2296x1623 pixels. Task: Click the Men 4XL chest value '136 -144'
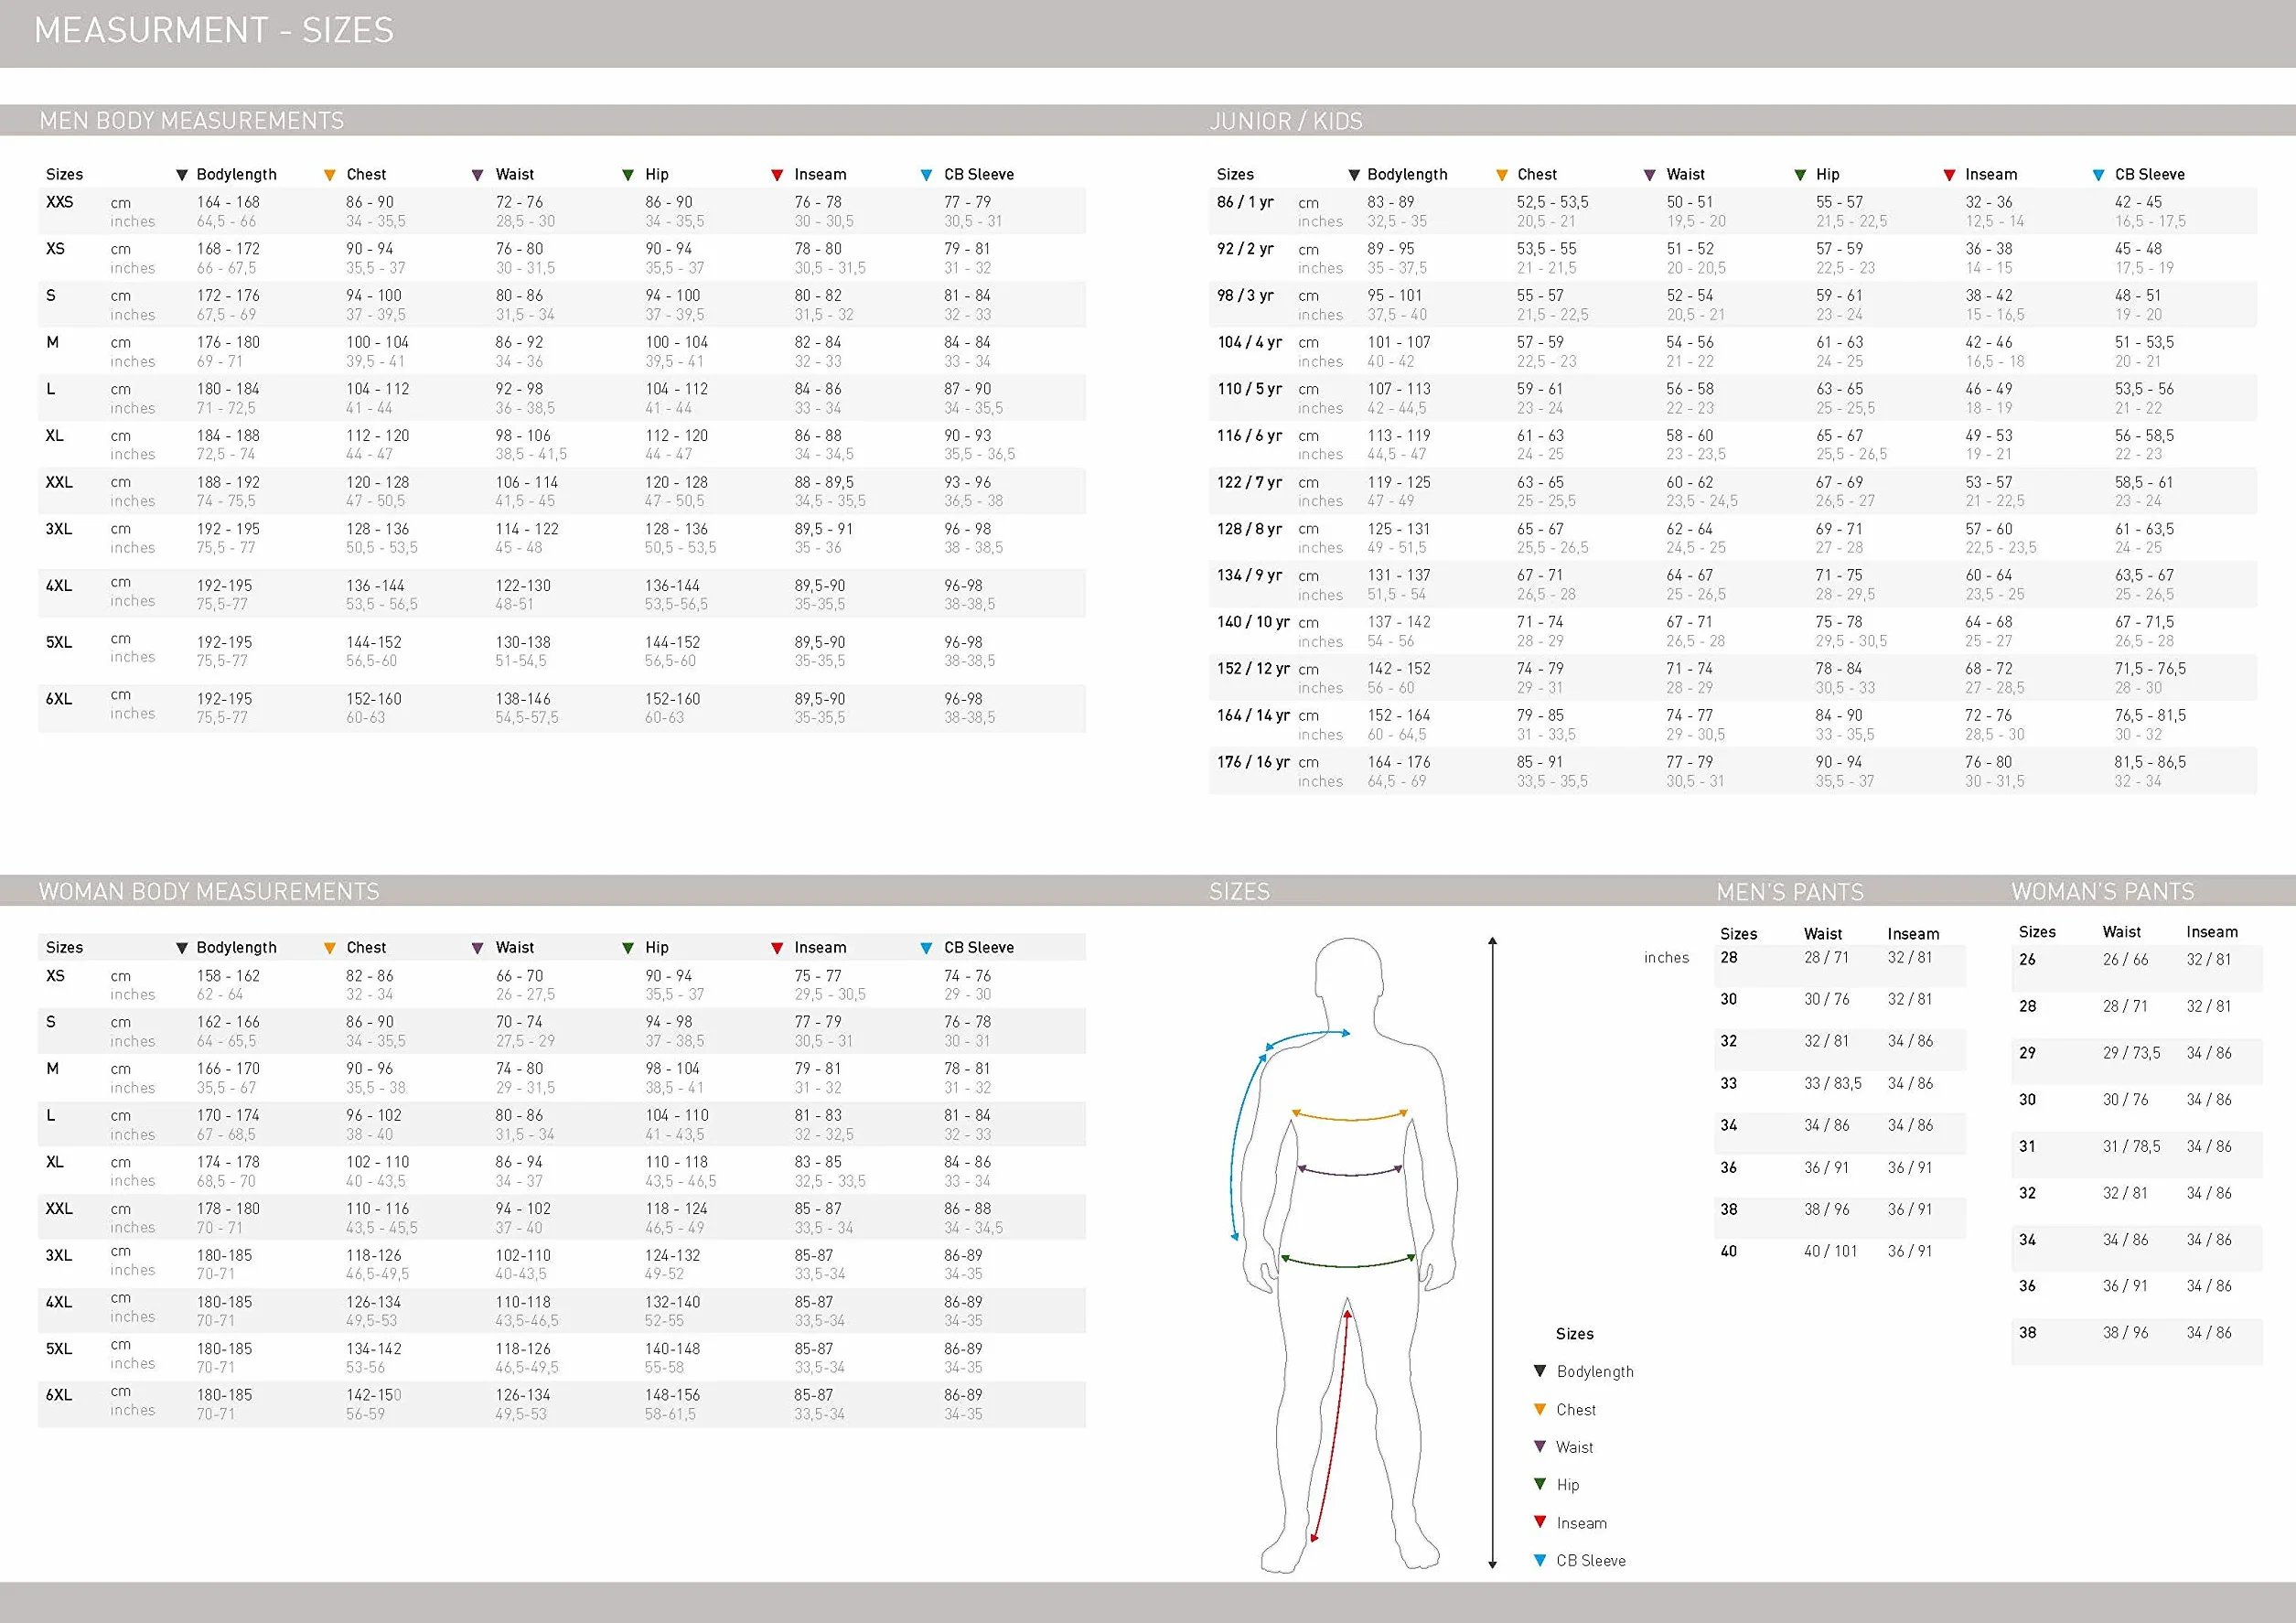coord(375,586)
